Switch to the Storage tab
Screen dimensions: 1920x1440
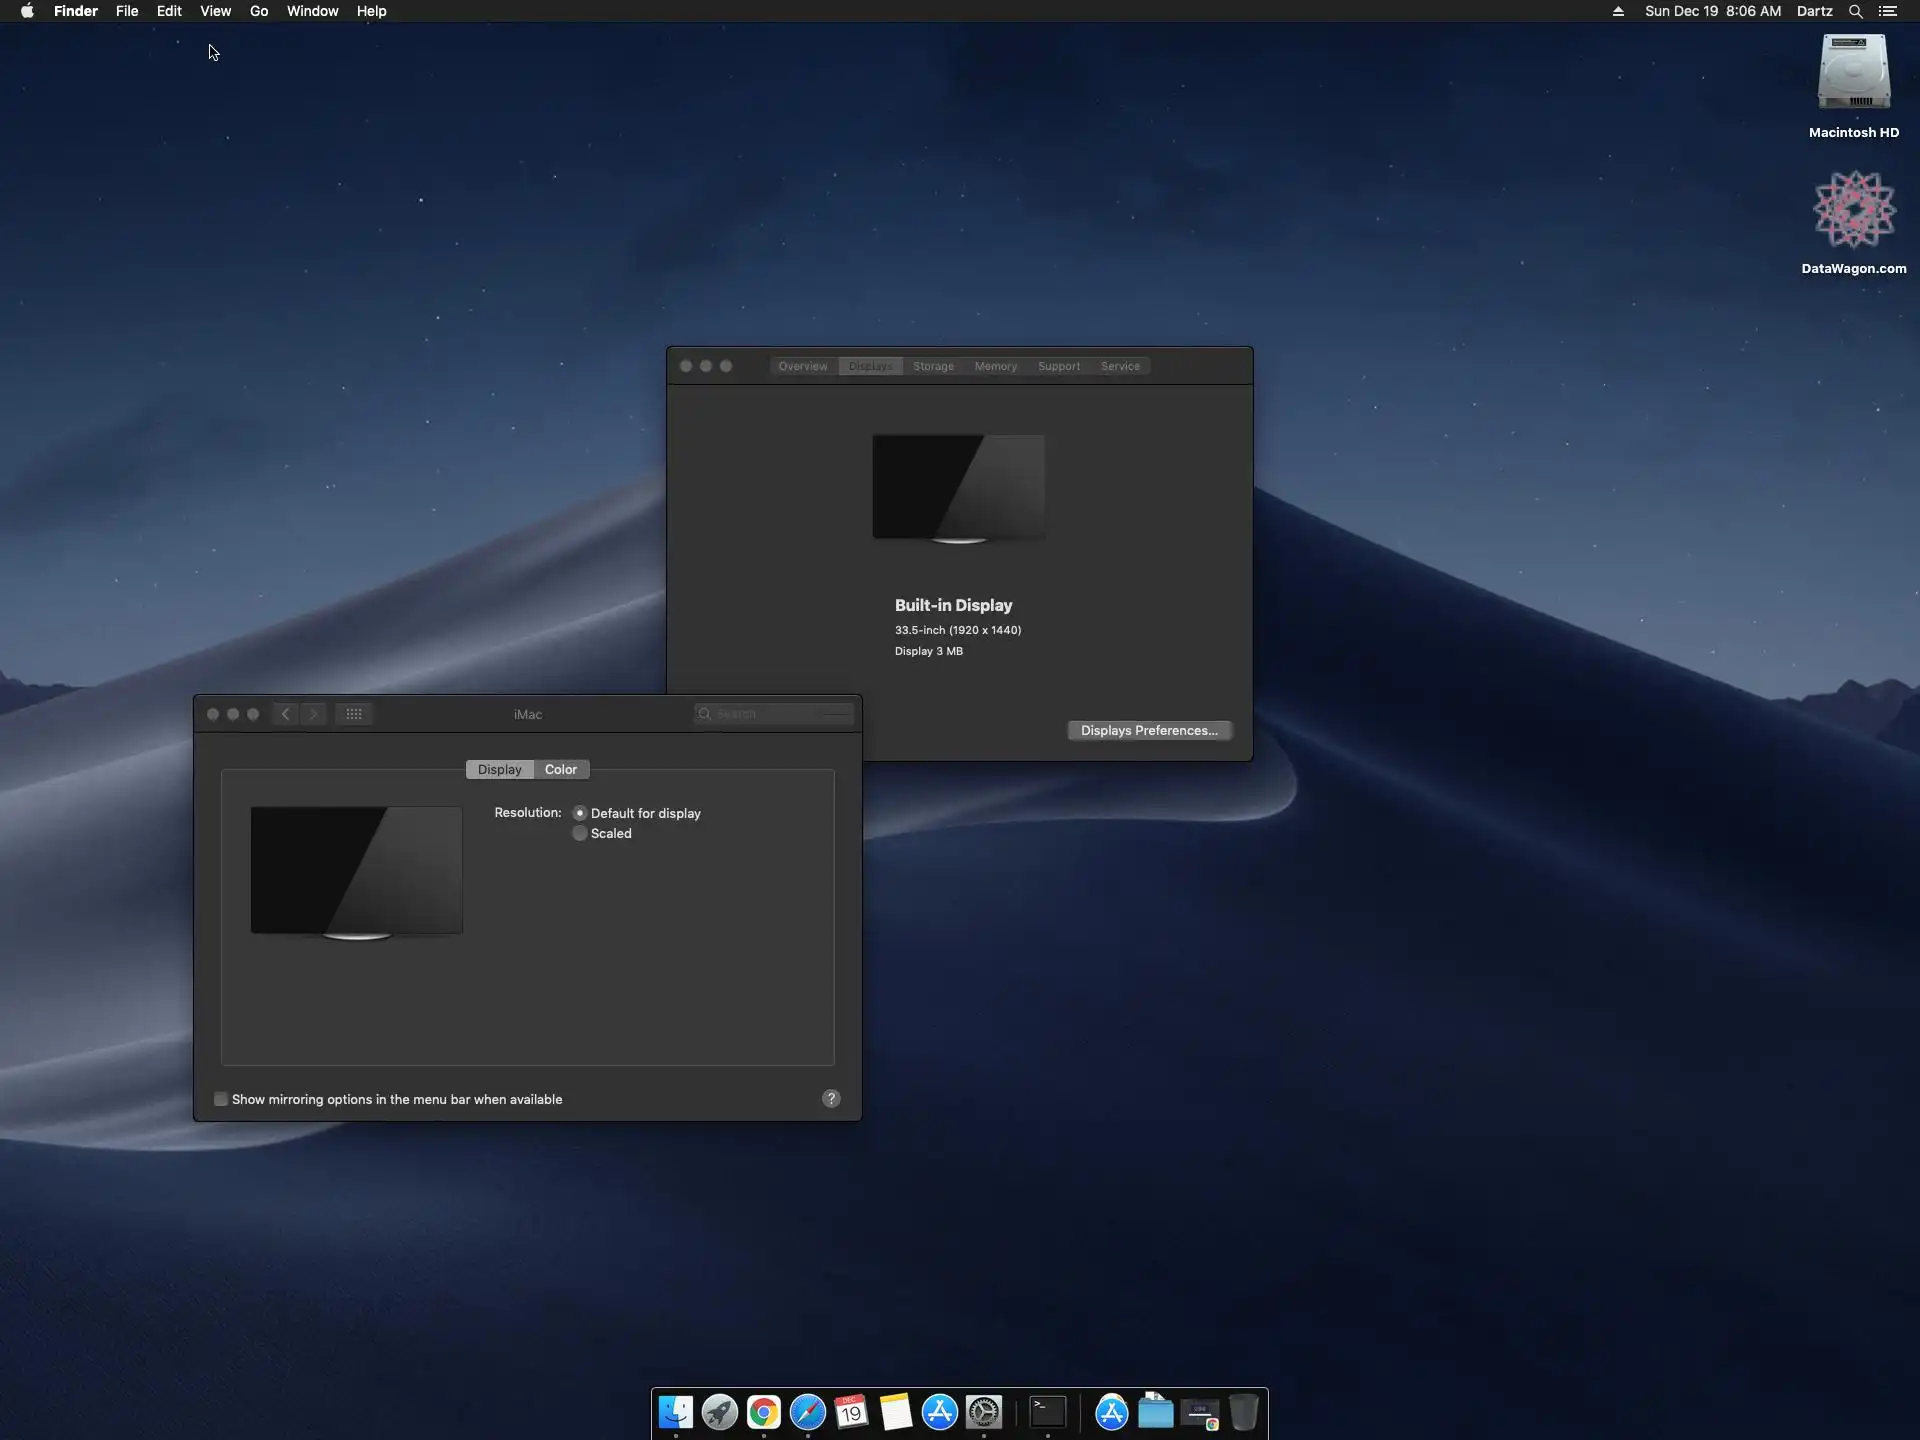933,366
